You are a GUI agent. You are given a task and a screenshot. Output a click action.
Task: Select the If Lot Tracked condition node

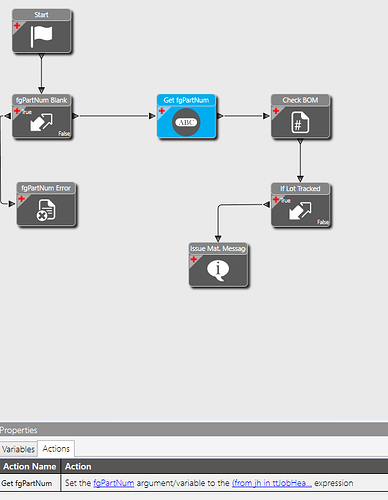pyautogui.click(x=300, y=205)
